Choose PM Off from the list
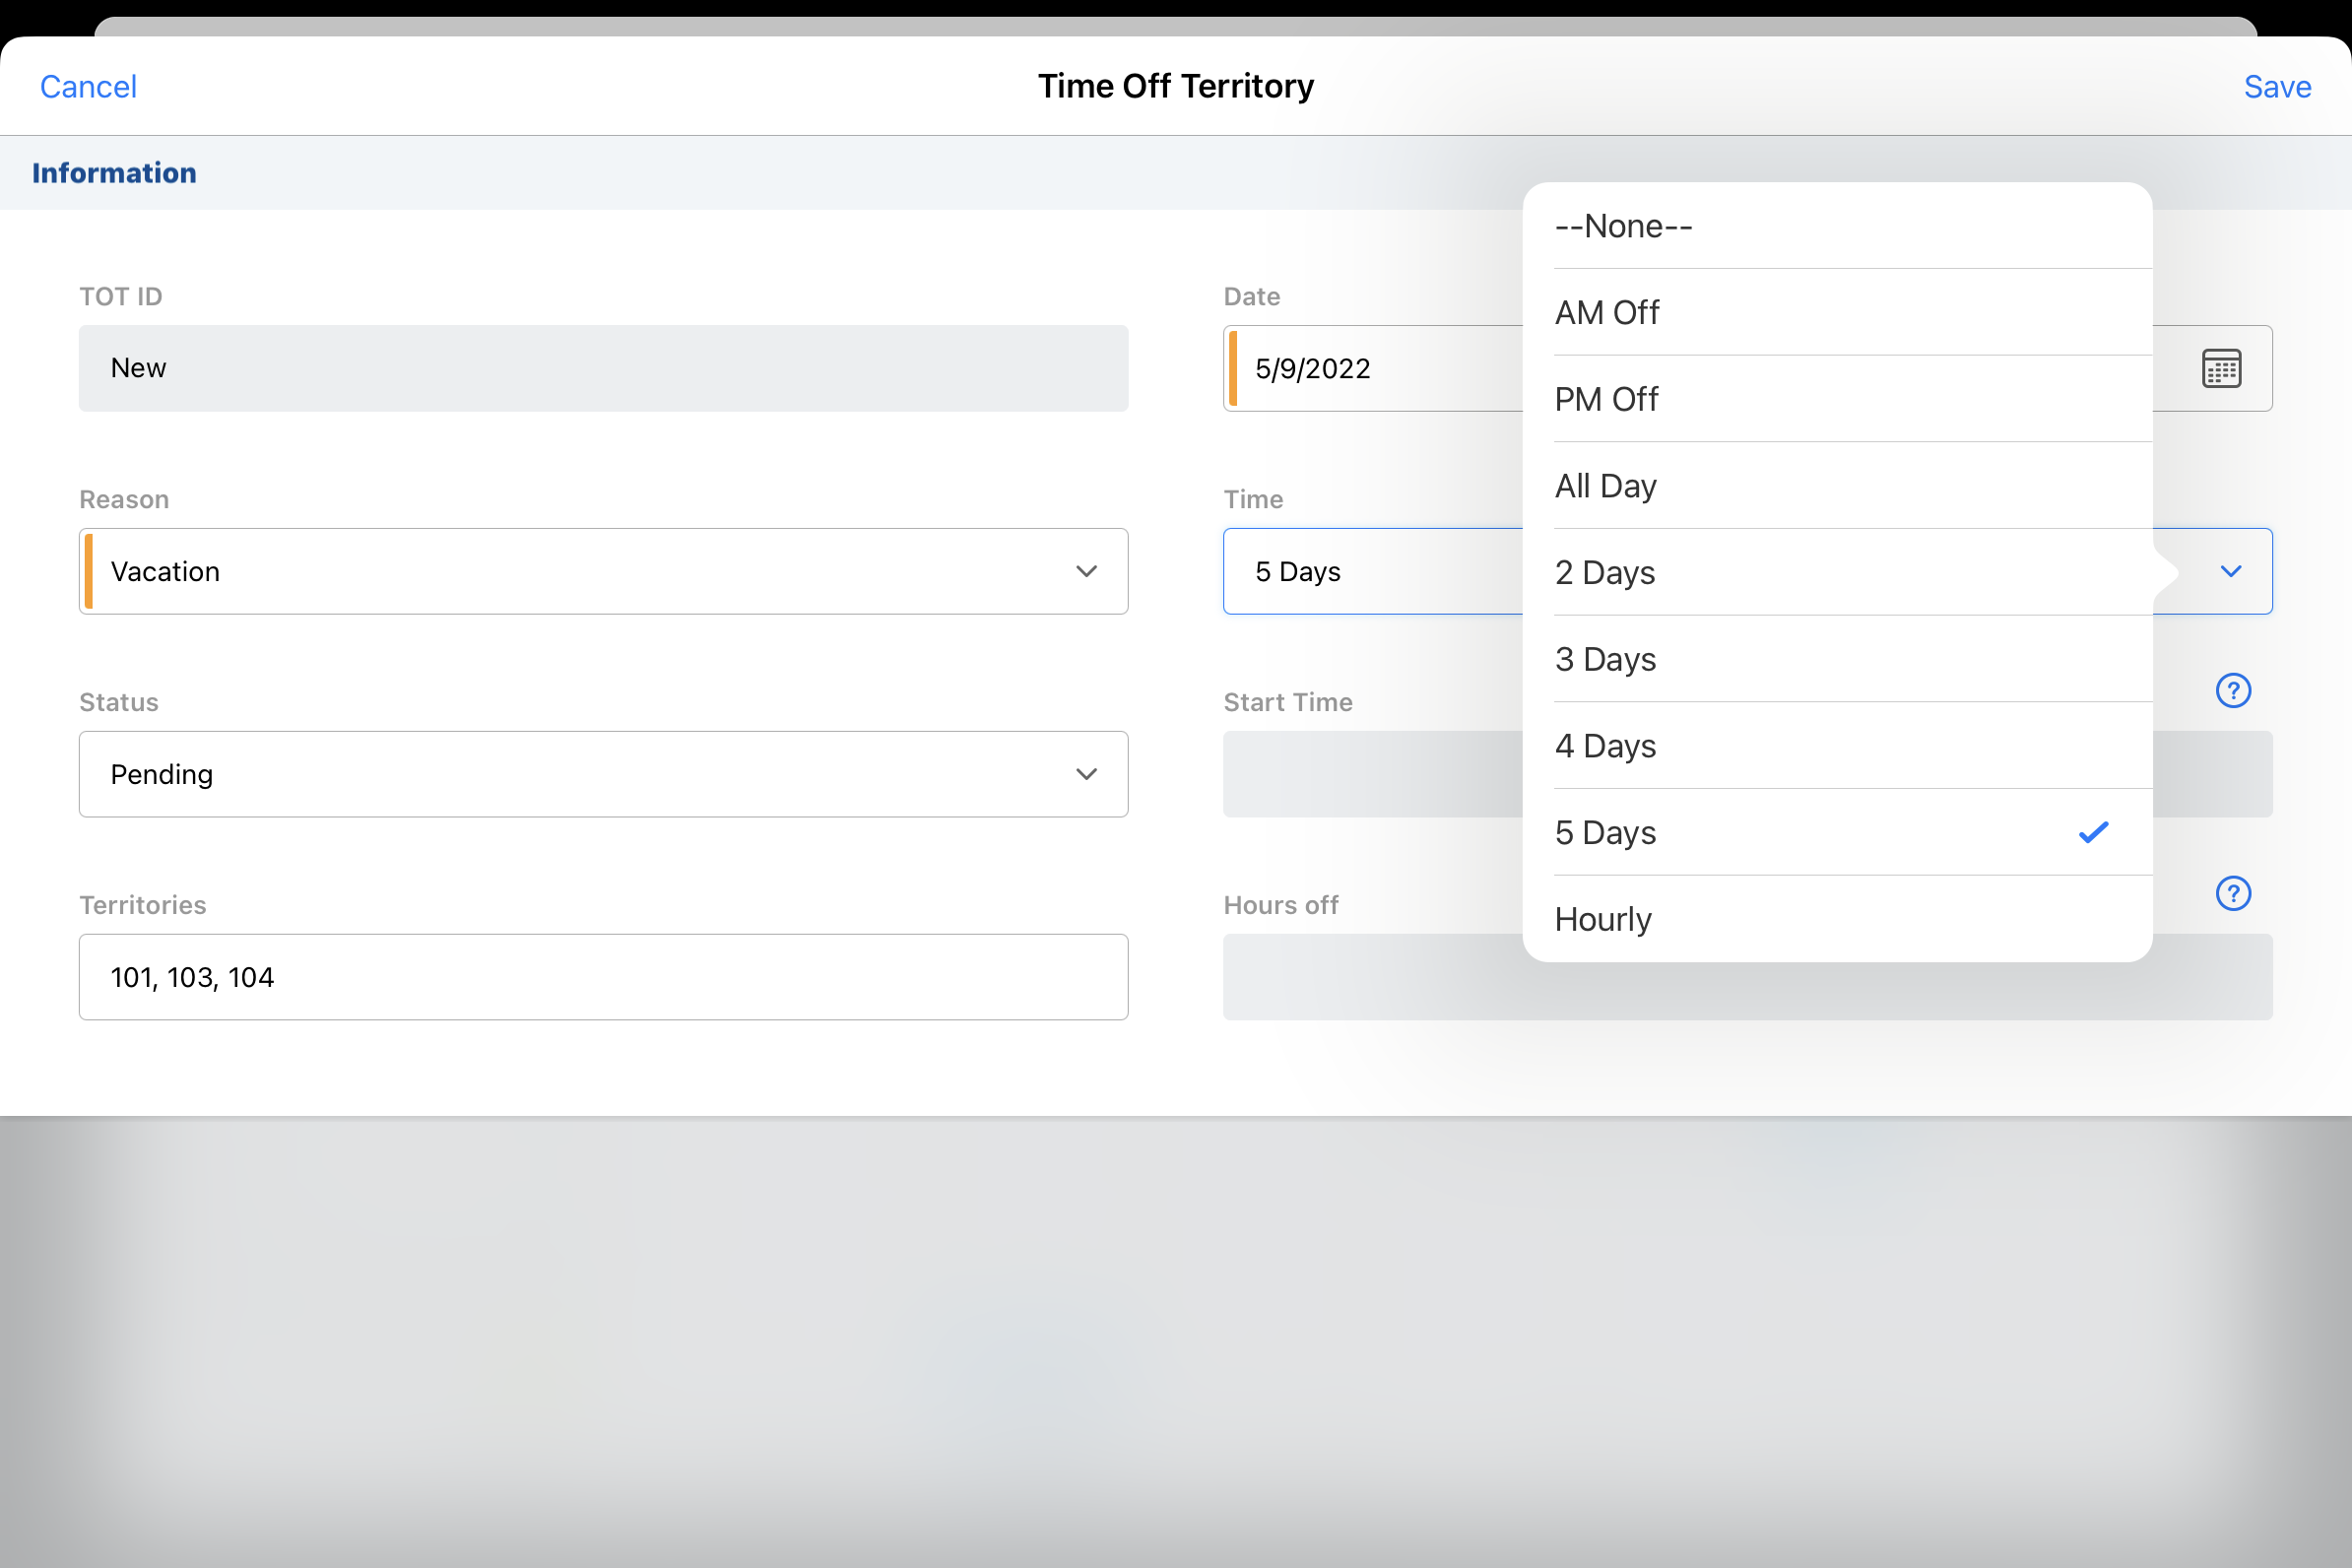Viewport: 2352px width, 1568px height. [1836, 400]
